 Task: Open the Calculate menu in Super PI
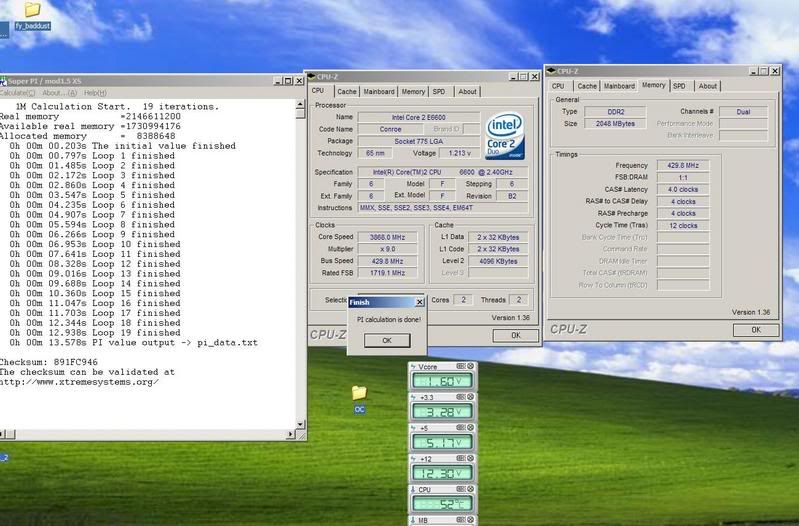17,93
